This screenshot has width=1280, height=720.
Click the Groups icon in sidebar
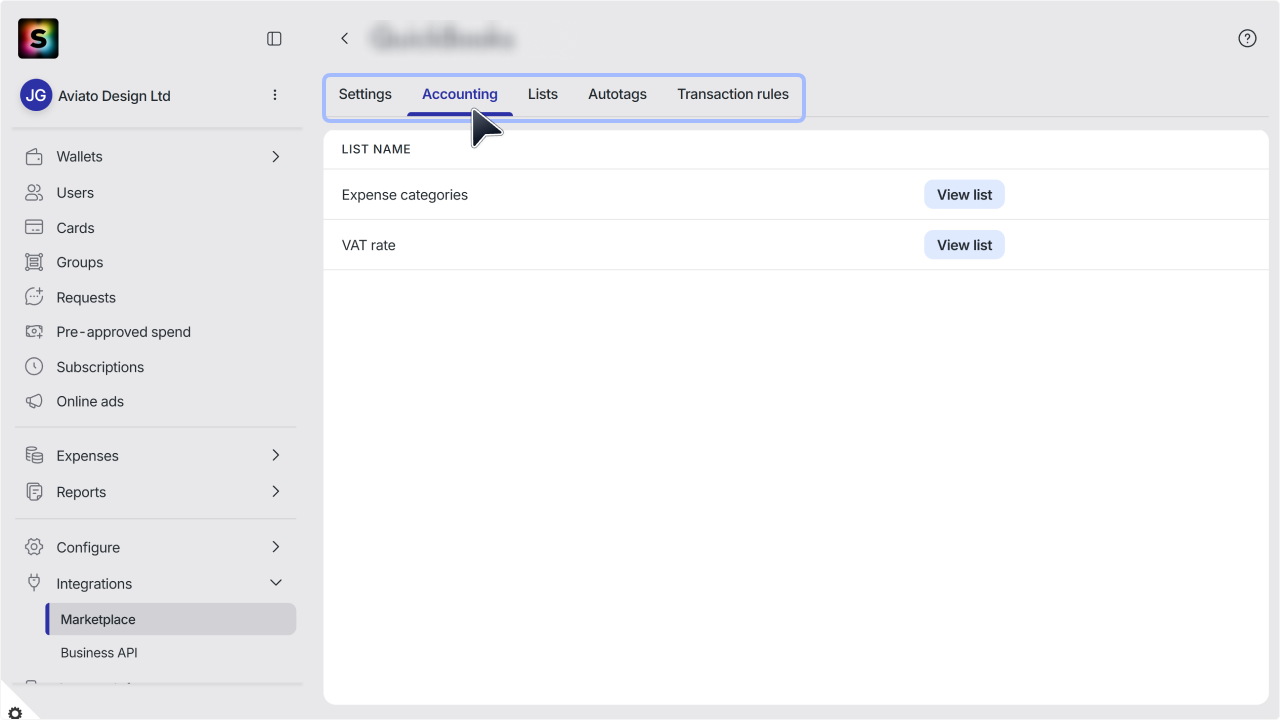pyautogui.click(x=34, y=262)
